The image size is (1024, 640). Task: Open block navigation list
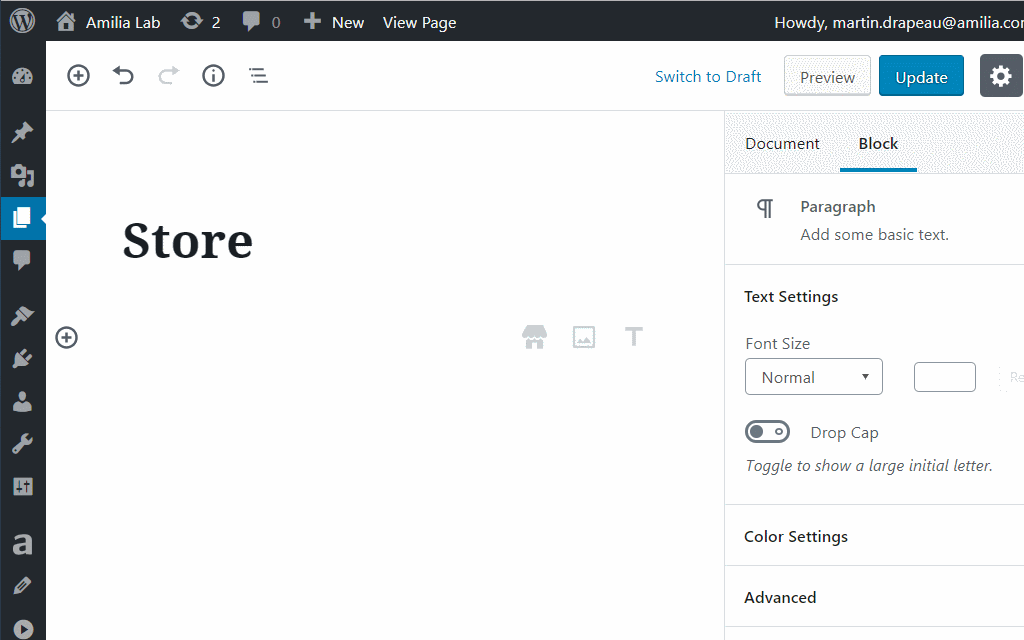259,76
